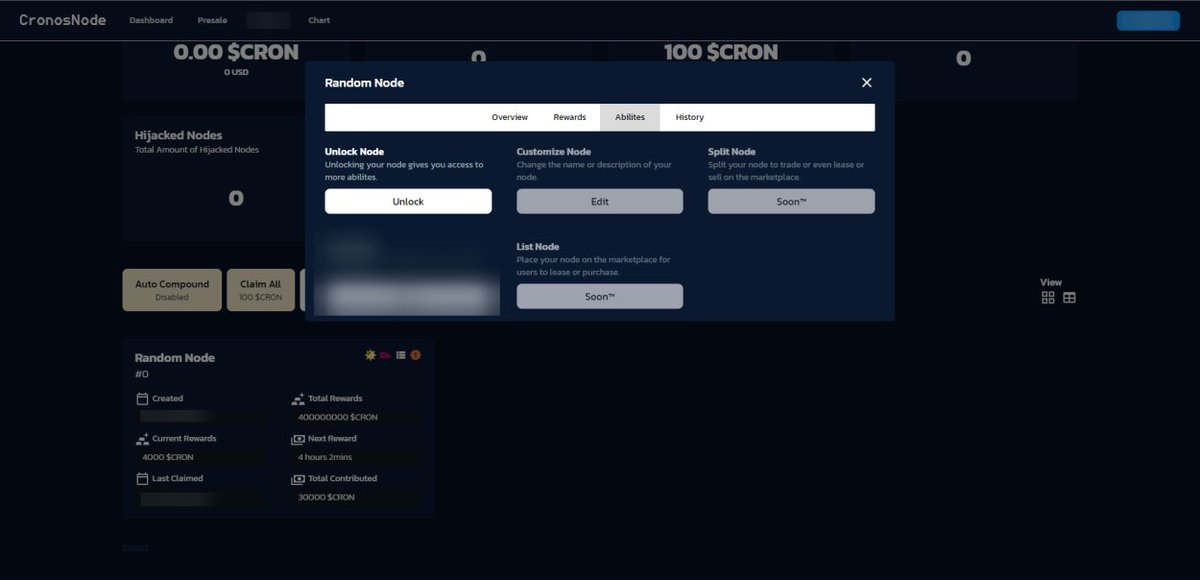Click the Unlock button
1200x580 pixels.
click(408, 201)
